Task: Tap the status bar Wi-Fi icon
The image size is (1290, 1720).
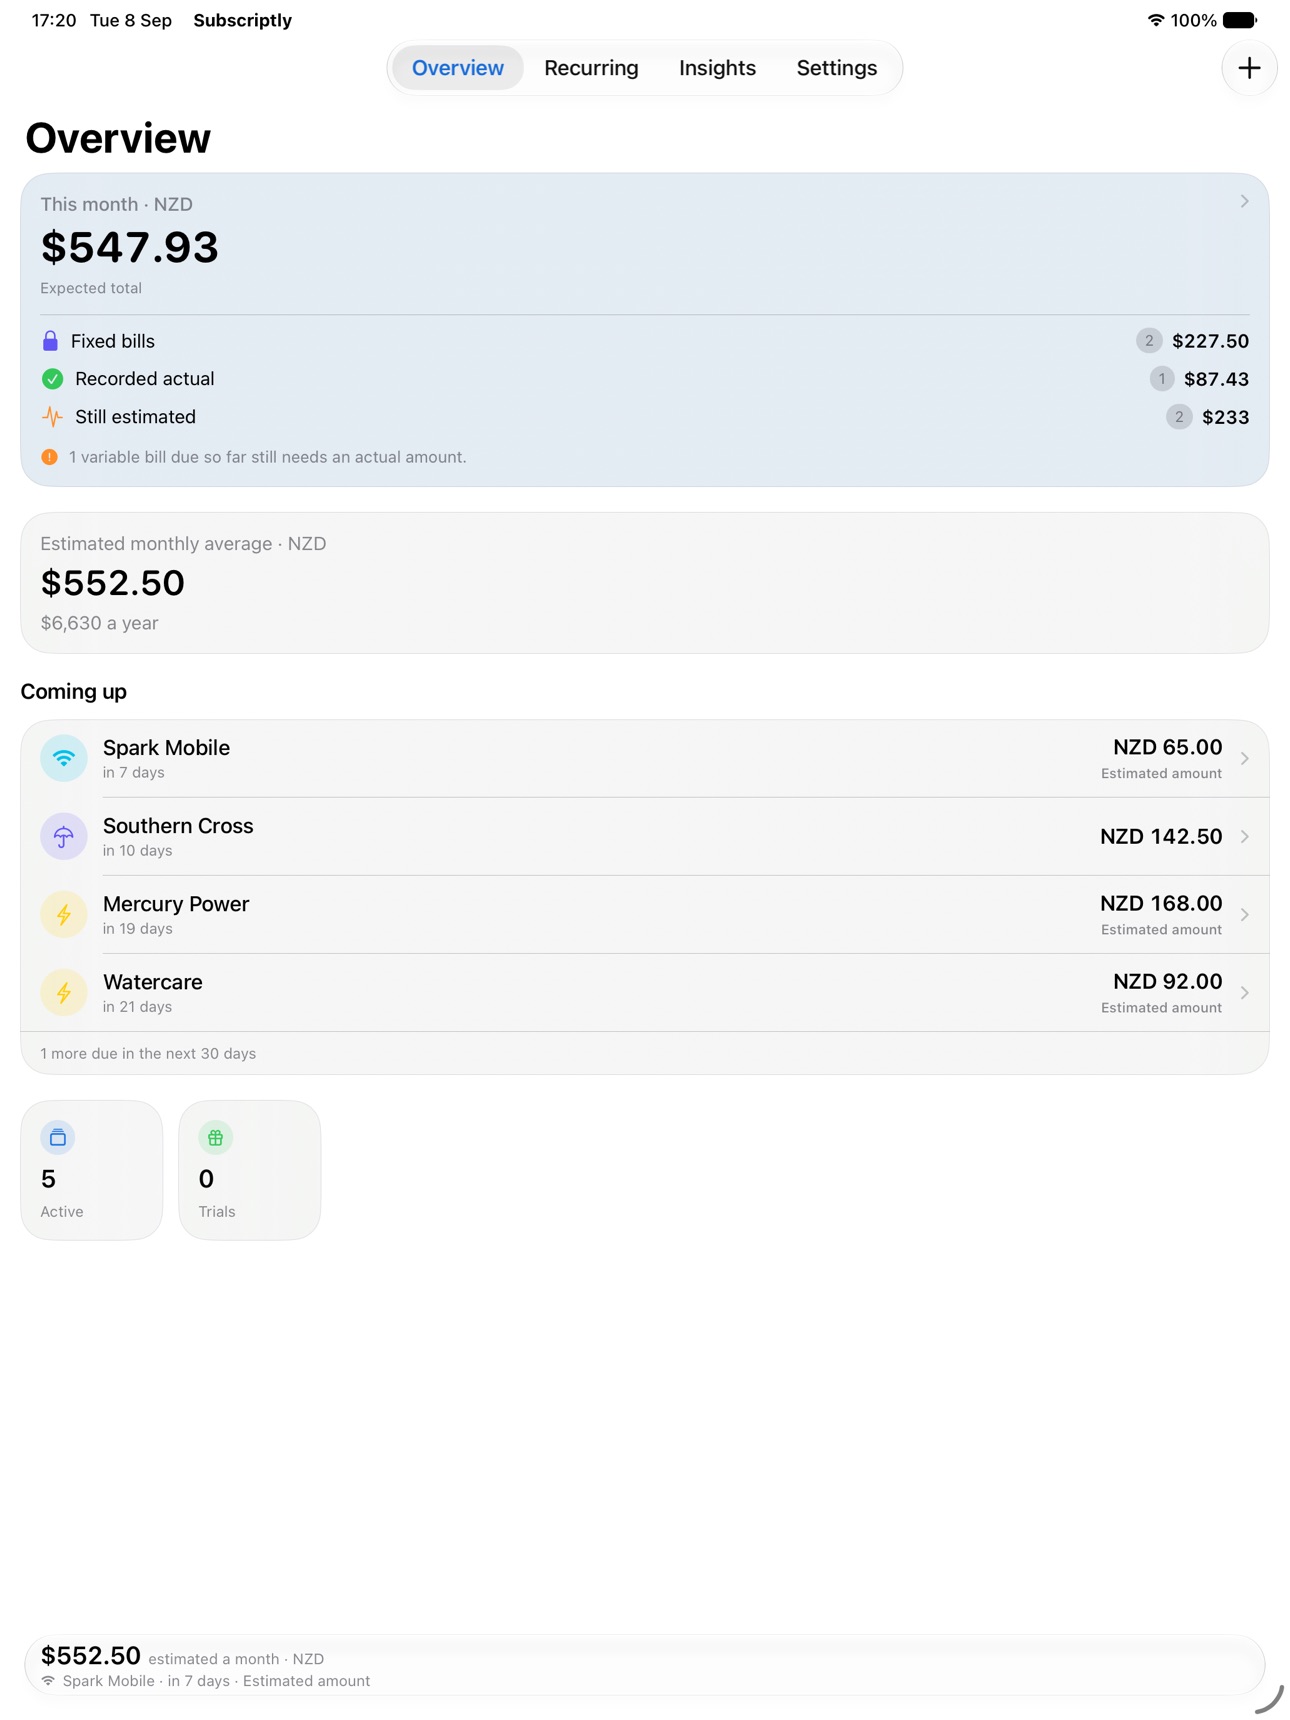Action: pos(1156,20)
